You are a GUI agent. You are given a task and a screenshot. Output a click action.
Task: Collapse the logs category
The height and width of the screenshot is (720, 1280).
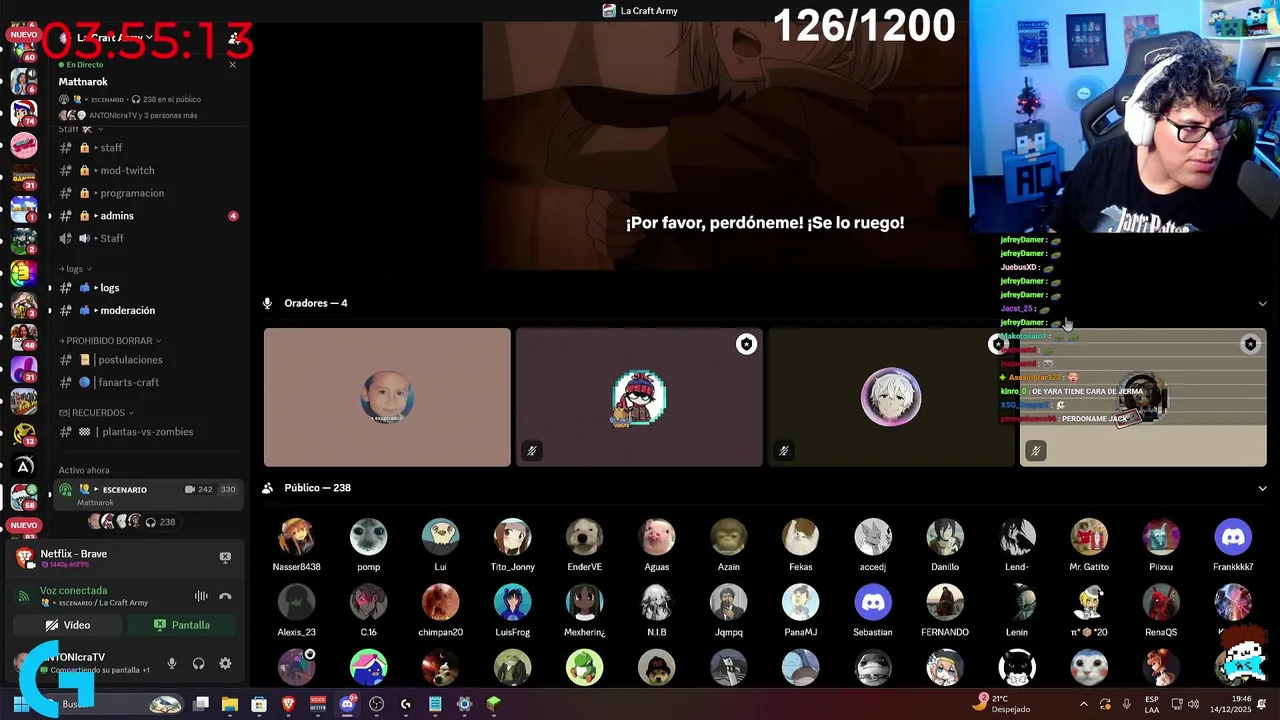click(x=76, y=269)
